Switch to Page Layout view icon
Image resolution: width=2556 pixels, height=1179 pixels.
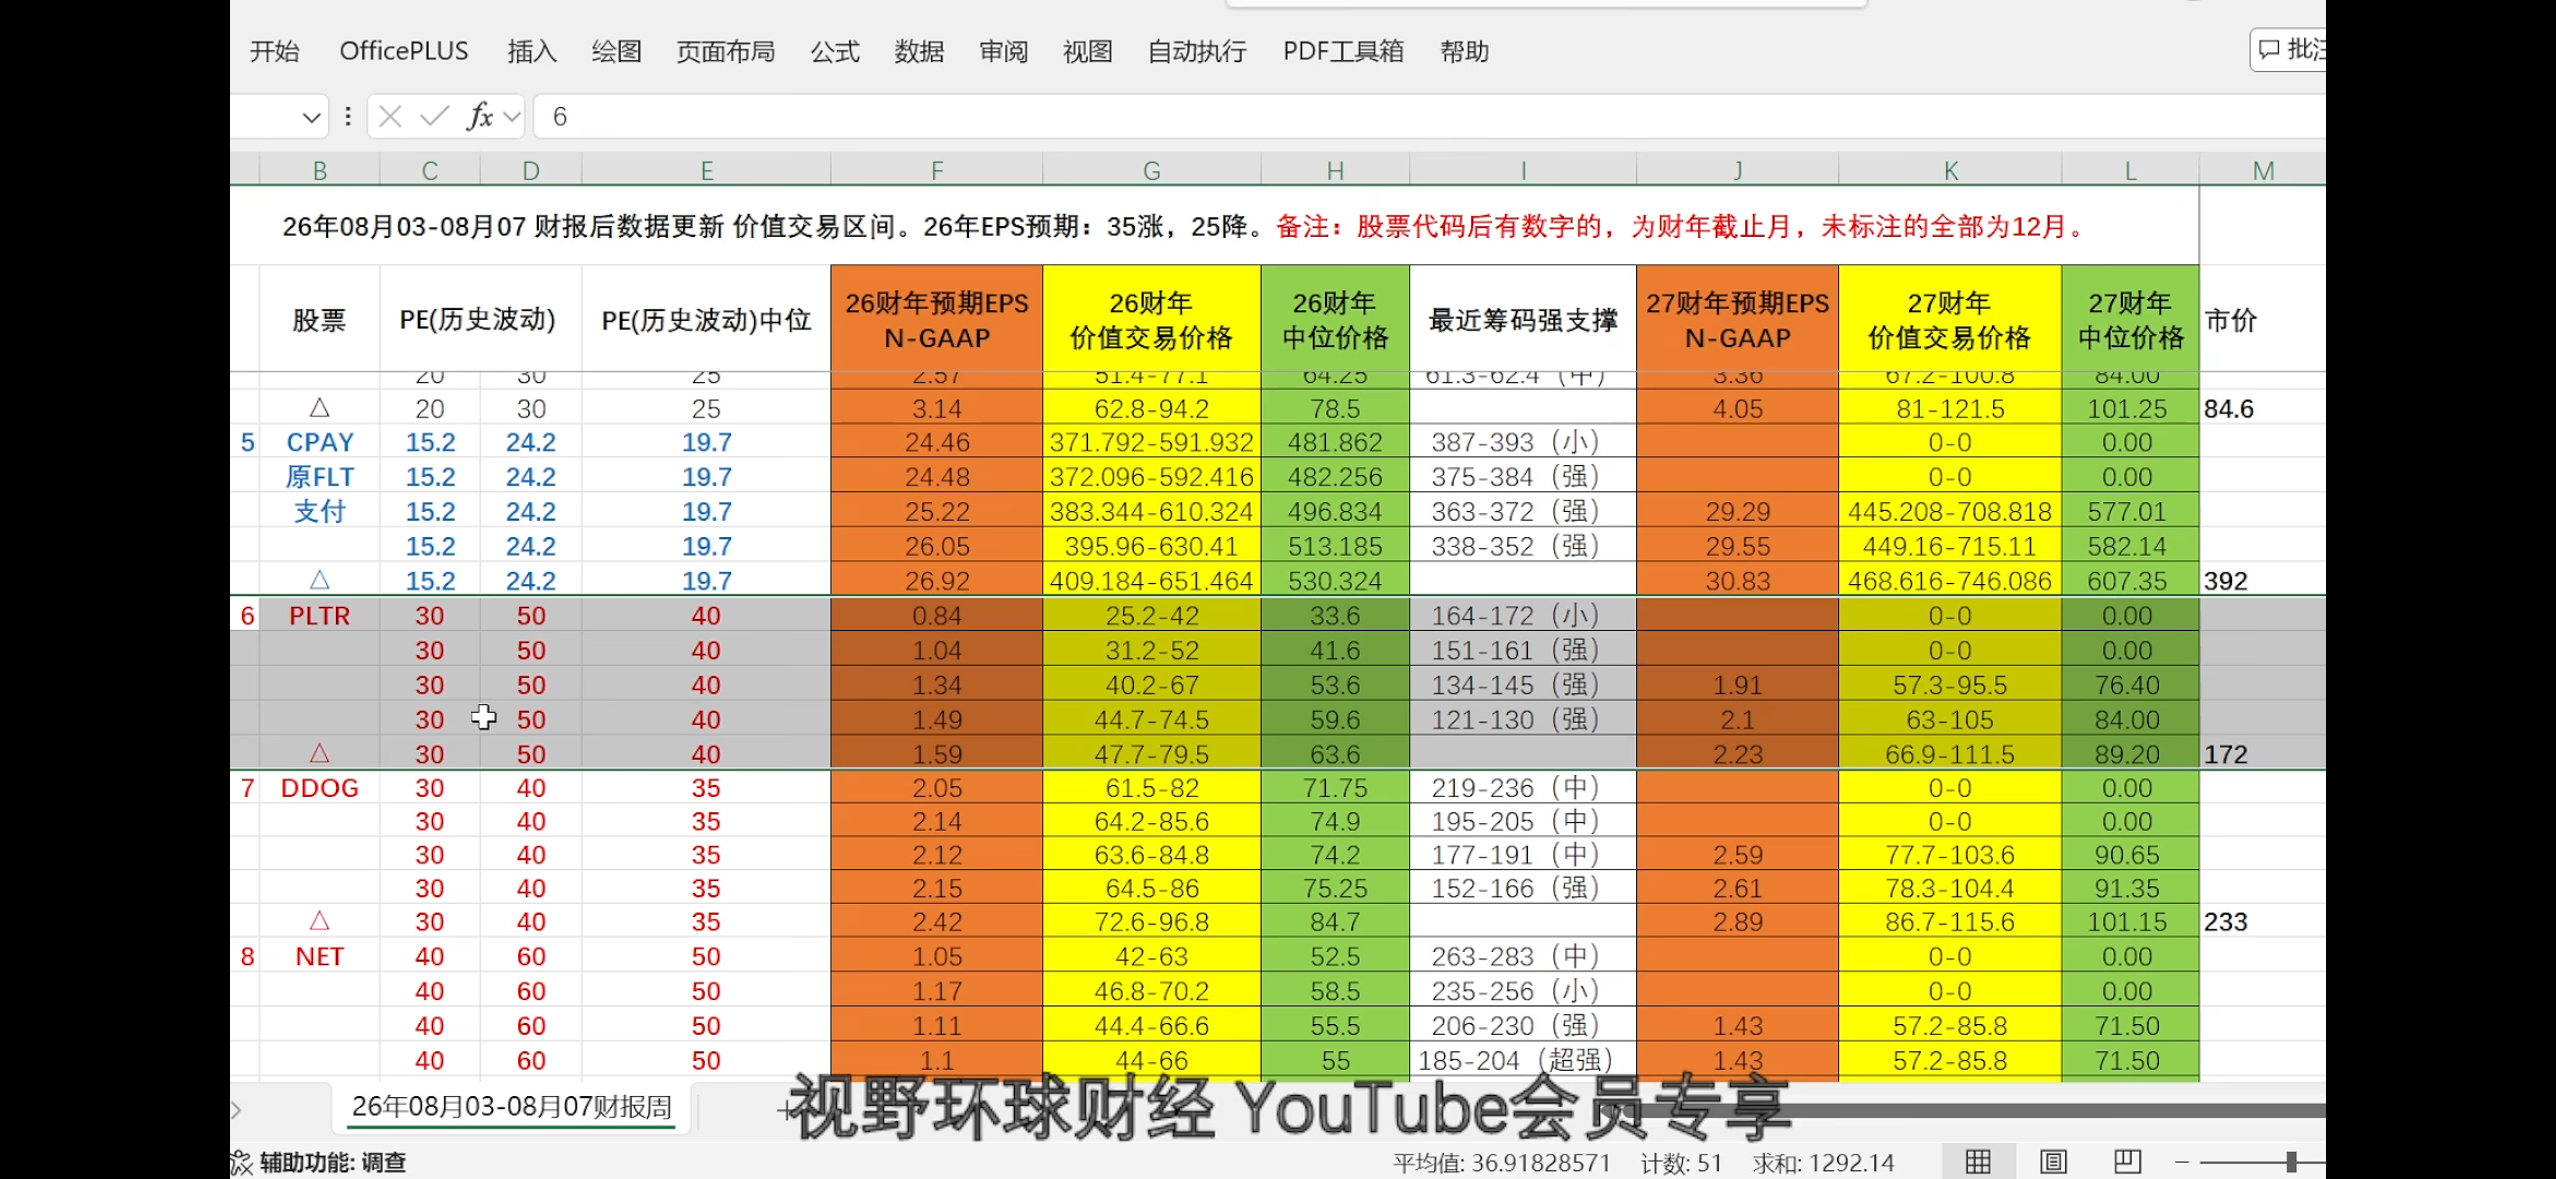pos(2053,1161)
